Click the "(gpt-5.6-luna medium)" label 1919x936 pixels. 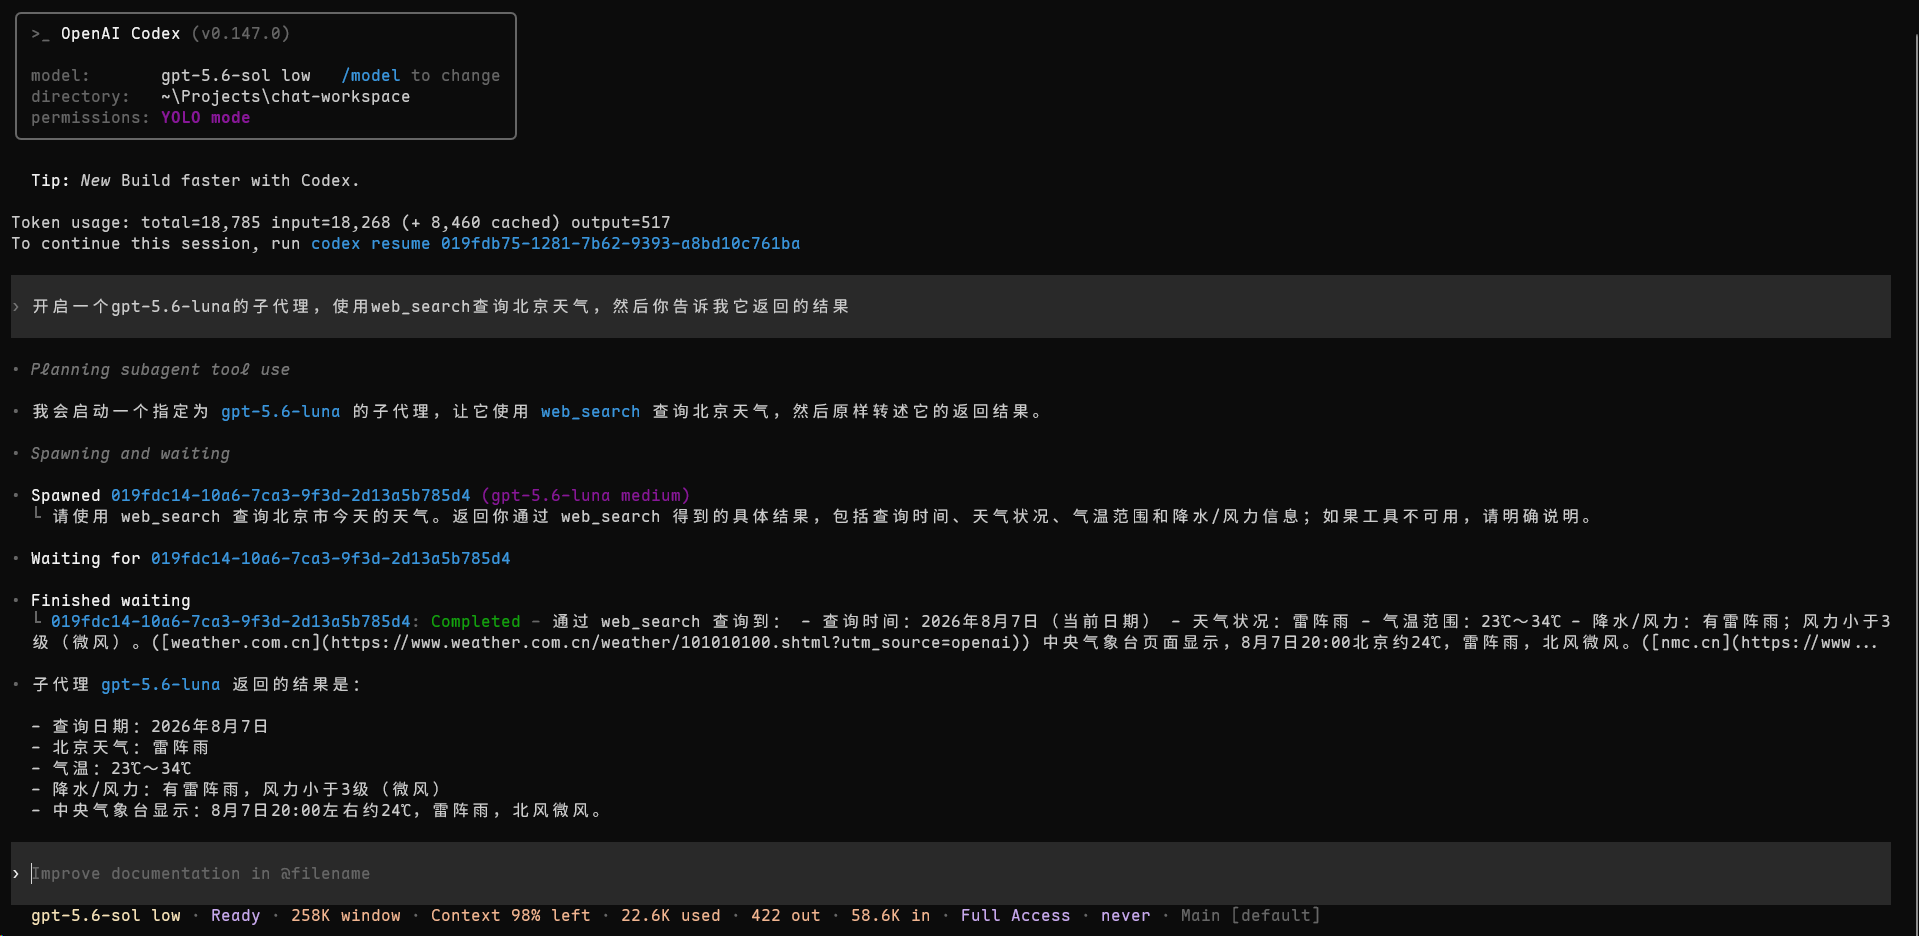pos(586,496)
